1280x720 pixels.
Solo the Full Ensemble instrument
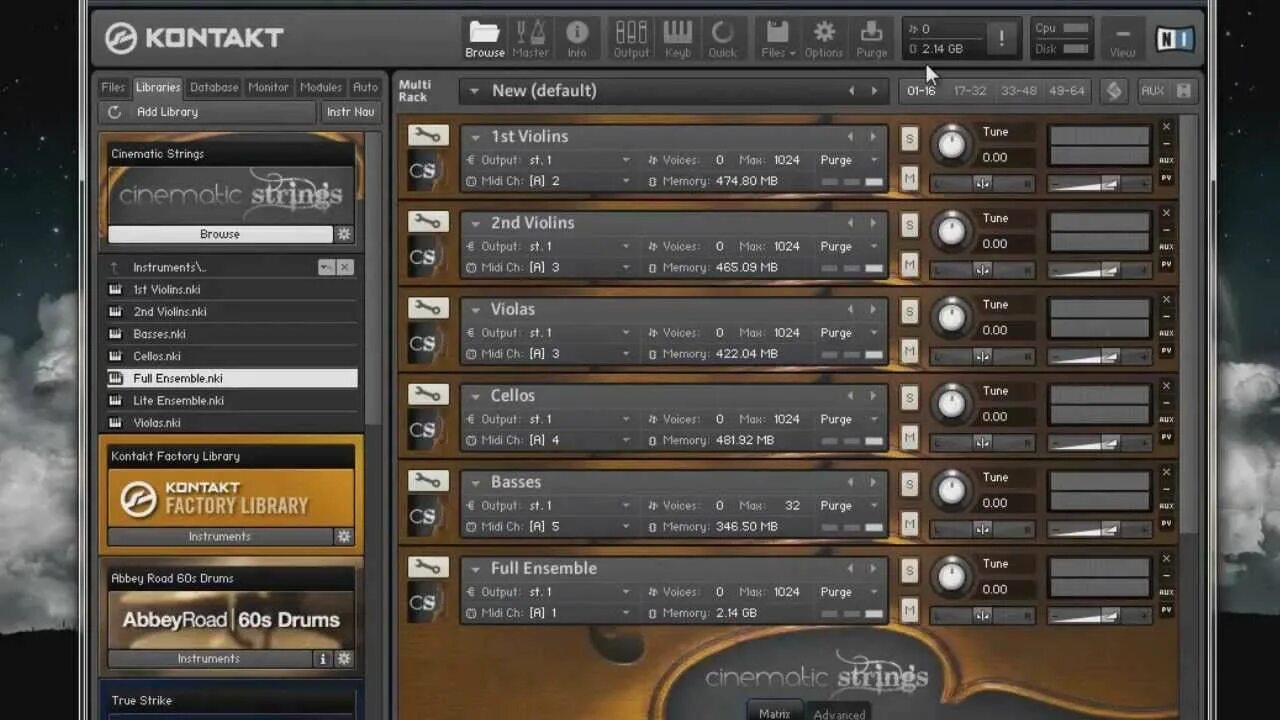tap(909, 571)
